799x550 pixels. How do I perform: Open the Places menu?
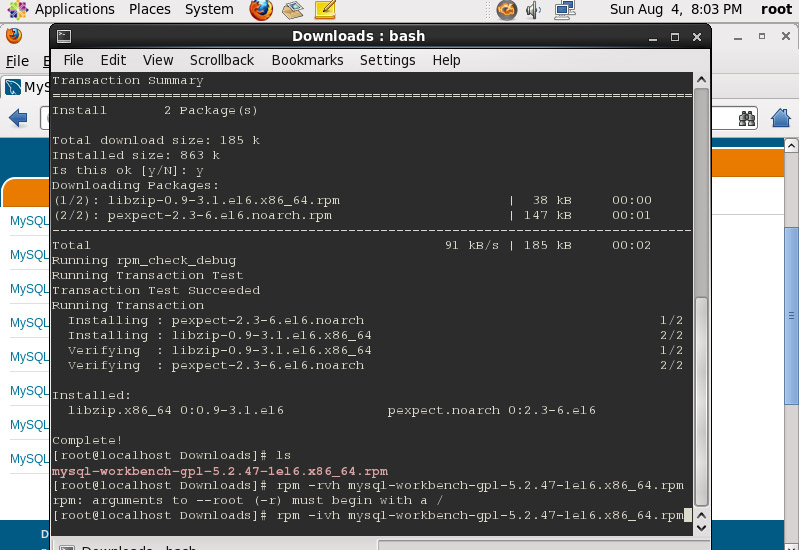click(x=150, y=9)
